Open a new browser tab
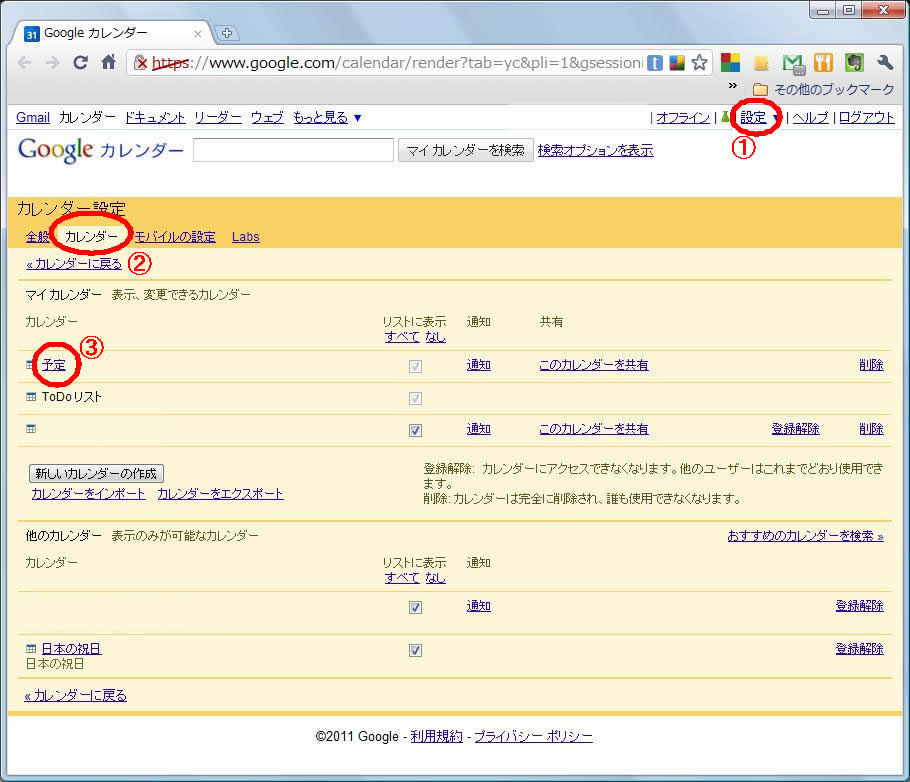This screenshot has width=910, height=782. (x=227, y=33)
